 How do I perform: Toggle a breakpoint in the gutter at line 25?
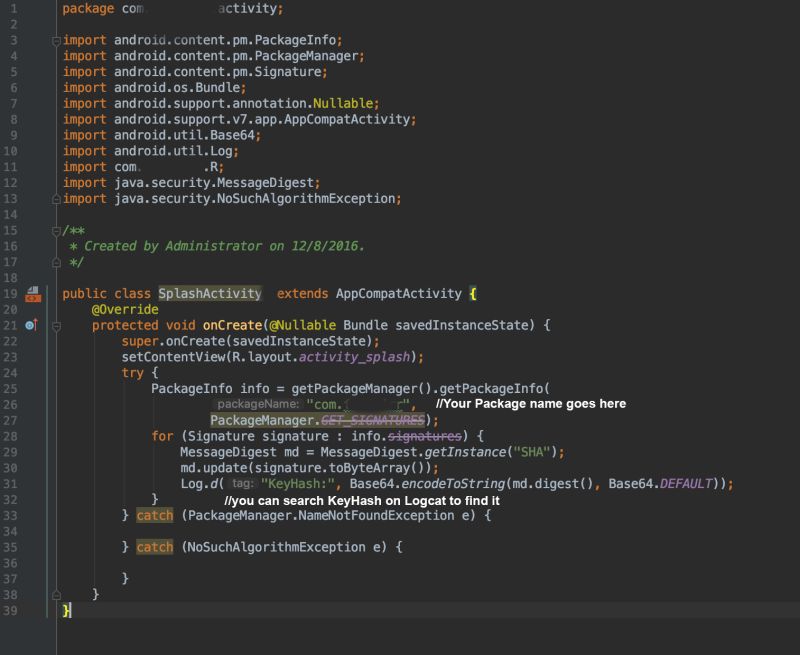click(40, 389)
